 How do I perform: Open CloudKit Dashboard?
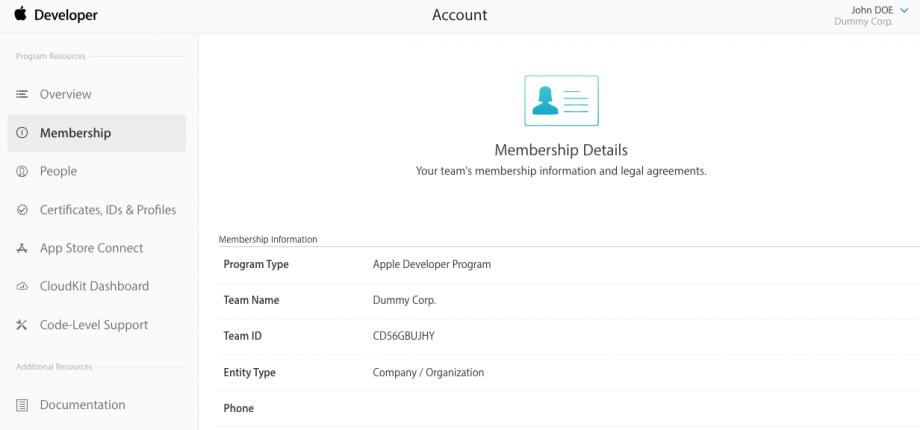(x=94, y=286)
